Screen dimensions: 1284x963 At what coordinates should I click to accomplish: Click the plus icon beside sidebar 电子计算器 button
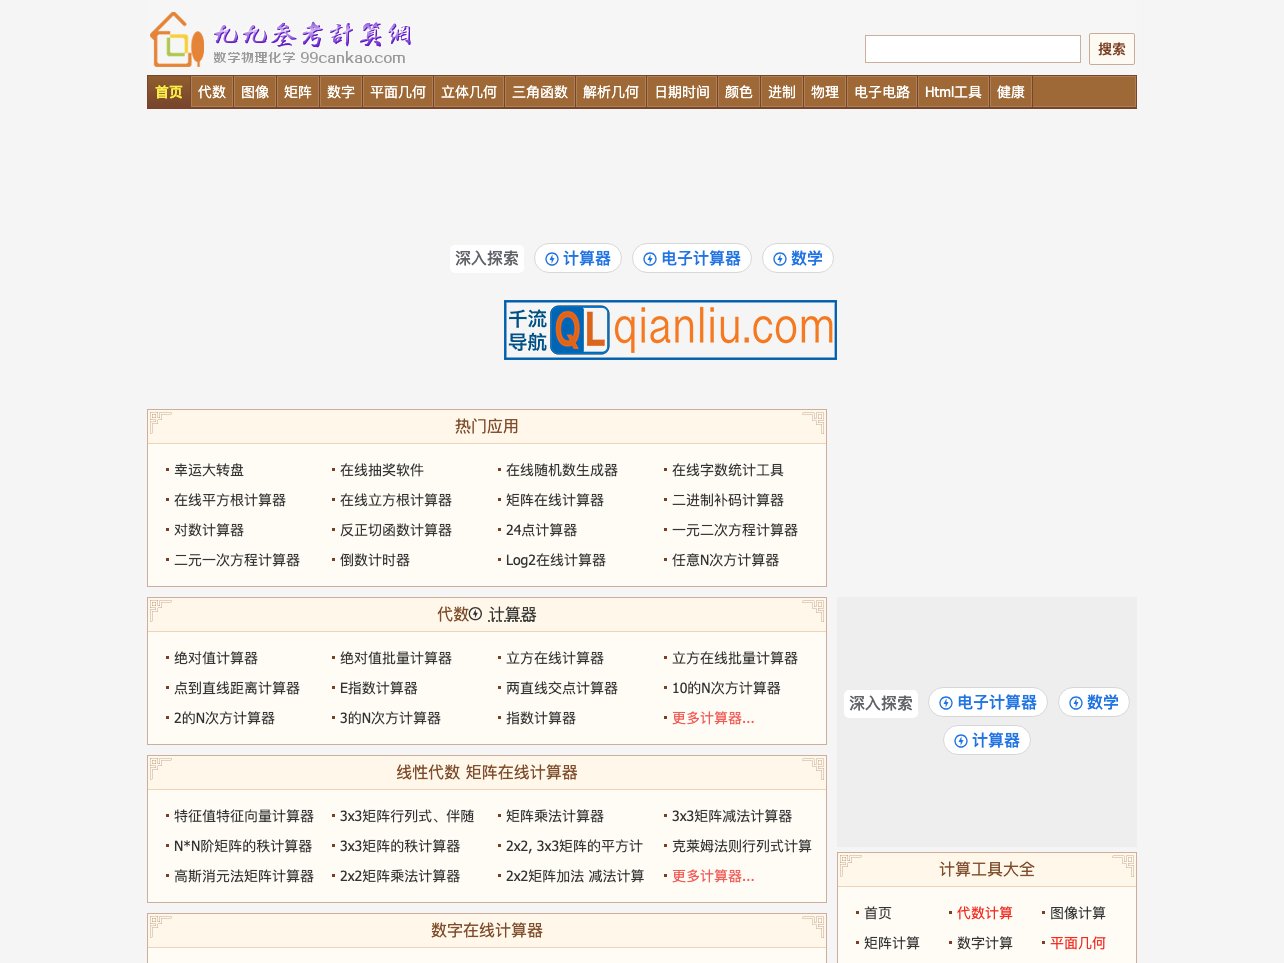(945, 702)
